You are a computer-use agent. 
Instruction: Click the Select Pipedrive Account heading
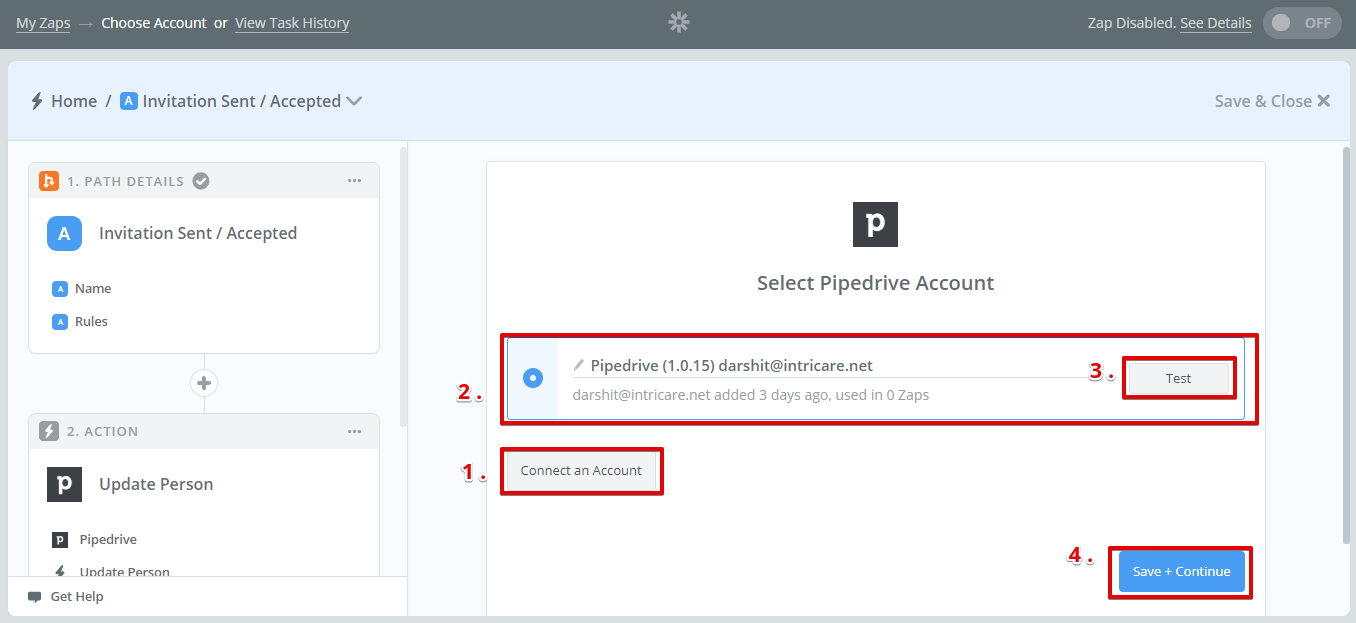pyautogui.click(x=876, y=283)
